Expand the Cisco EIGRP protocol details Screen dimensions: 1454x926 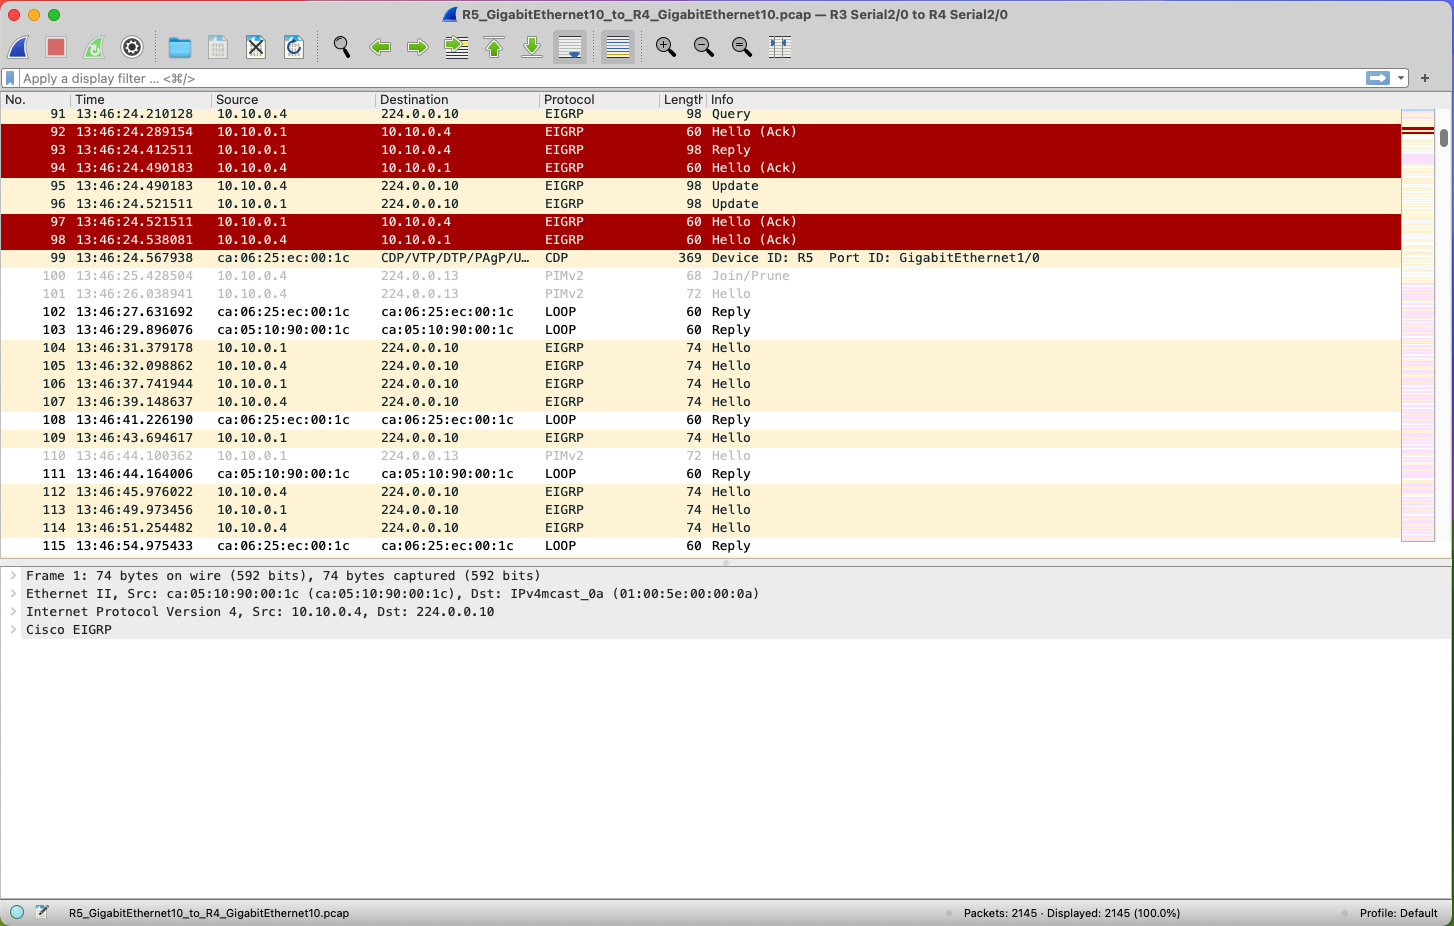[x=12, y=629]
